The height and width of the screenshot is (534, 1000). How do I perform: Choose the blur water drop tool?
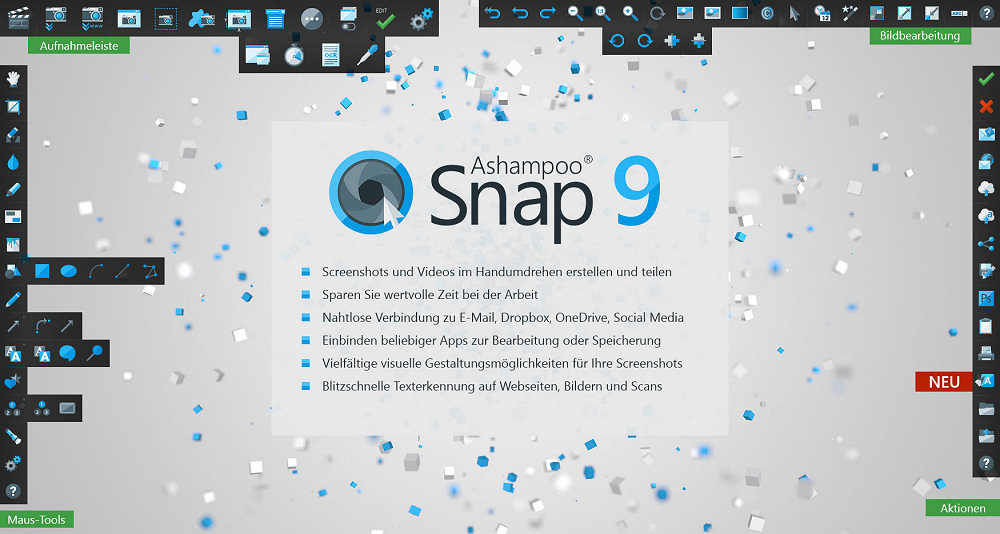pyautogui.click(x=14, y=161)
